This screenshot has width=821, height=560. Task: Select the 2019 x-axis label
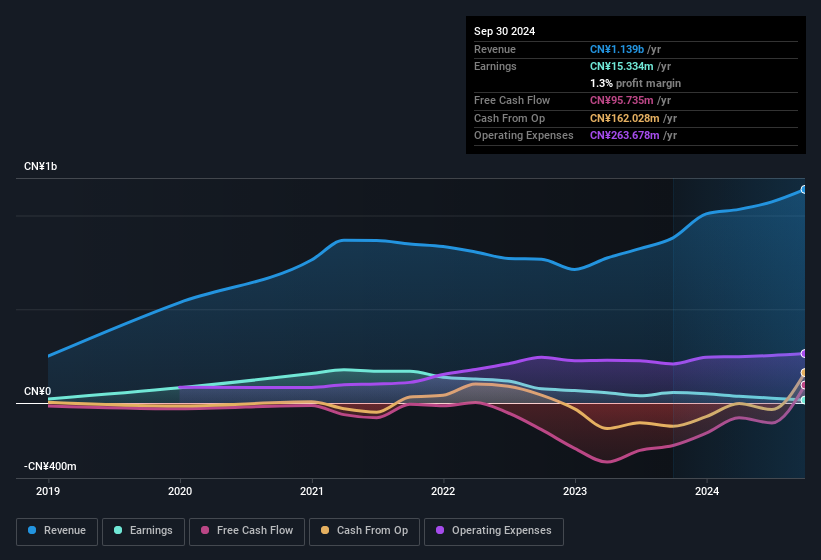pyautogui.click(x=48, y=491)
